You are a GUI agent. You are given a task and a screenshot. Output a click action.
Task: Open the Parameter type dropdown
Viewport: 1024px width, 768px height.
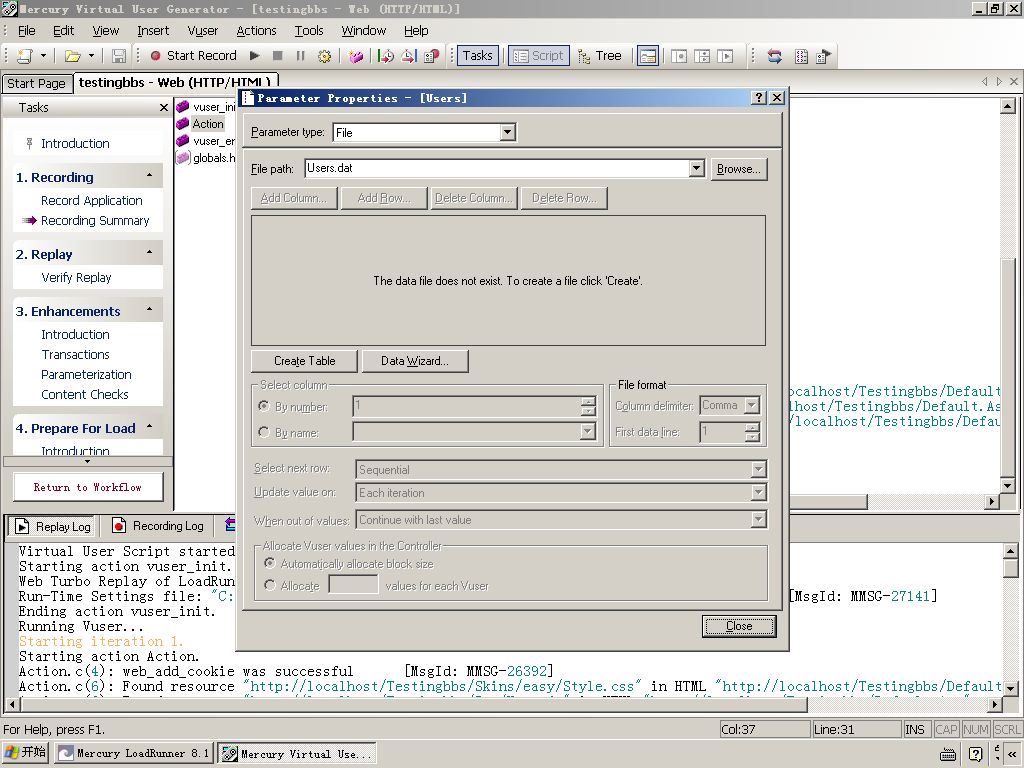[x=507, y=133]
